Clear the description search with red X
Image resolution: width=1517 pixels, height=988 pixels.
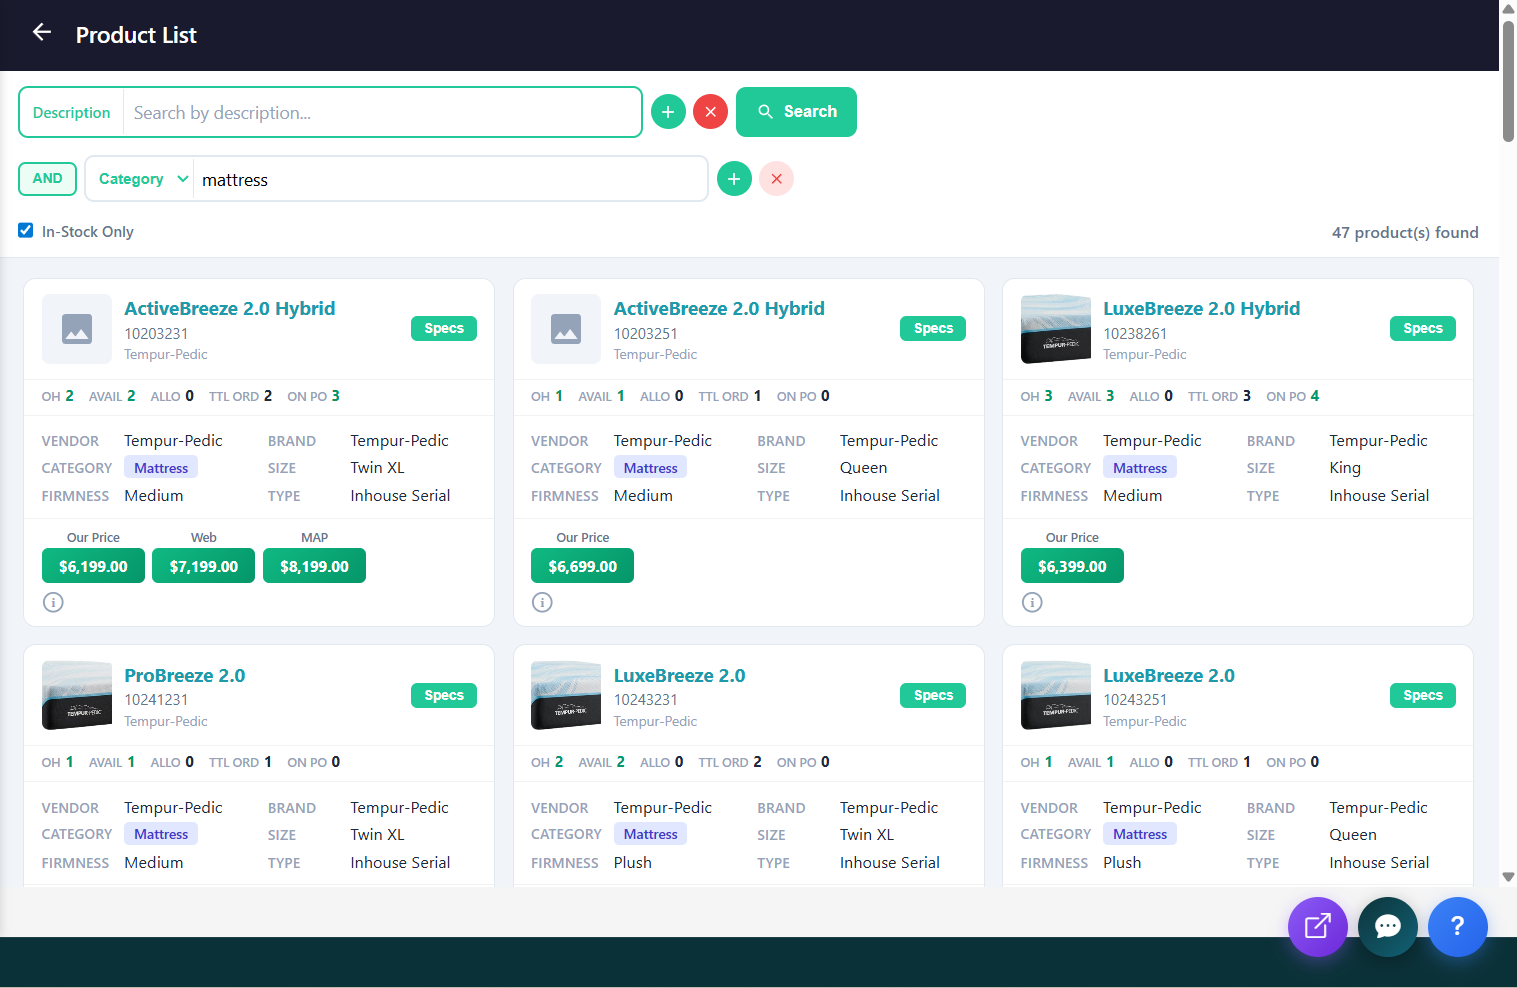click(711, 112)
